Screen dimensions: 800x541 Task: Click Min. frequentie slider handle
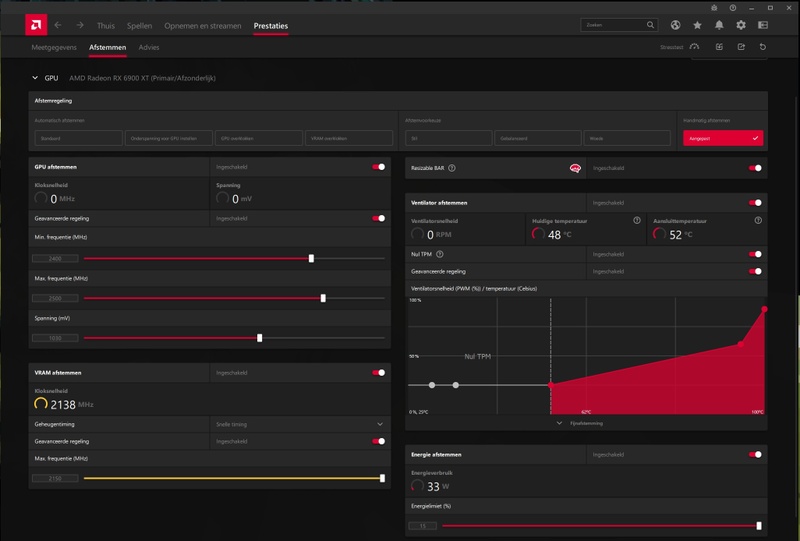point(311,259)
